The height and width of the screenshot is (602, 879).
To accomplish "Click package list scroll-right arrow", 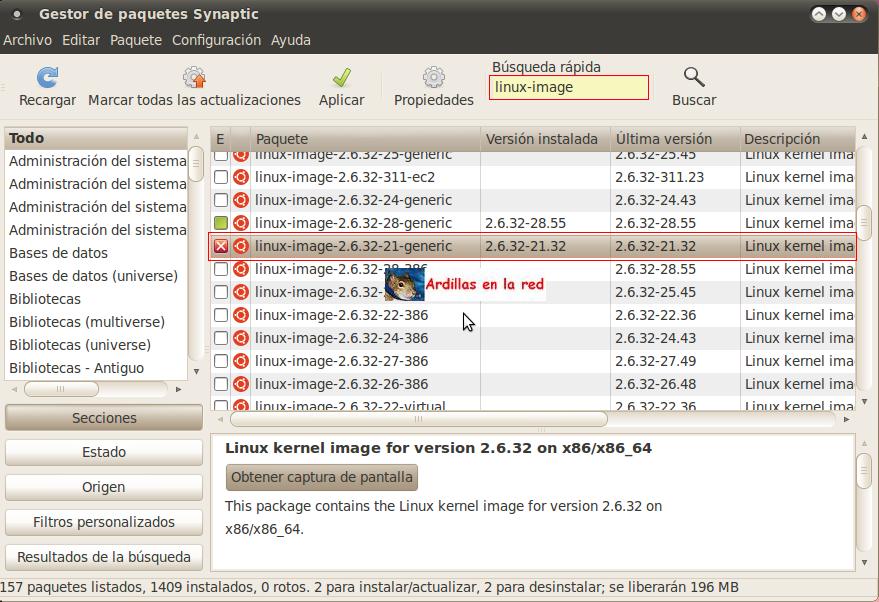I will coord(846,419).
